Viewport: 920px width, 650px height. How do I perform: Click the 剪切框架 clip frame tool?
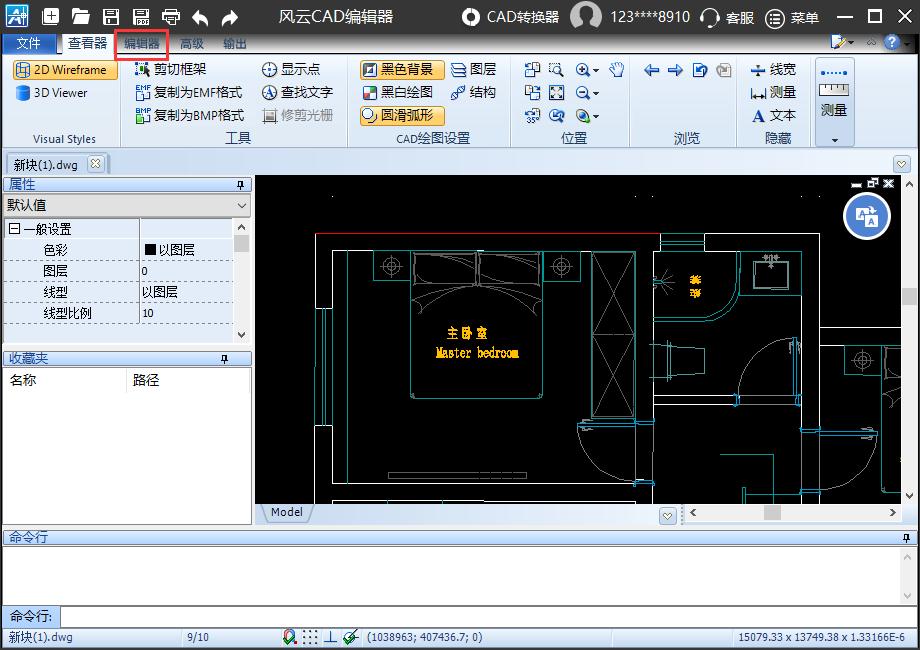point(170,69)
